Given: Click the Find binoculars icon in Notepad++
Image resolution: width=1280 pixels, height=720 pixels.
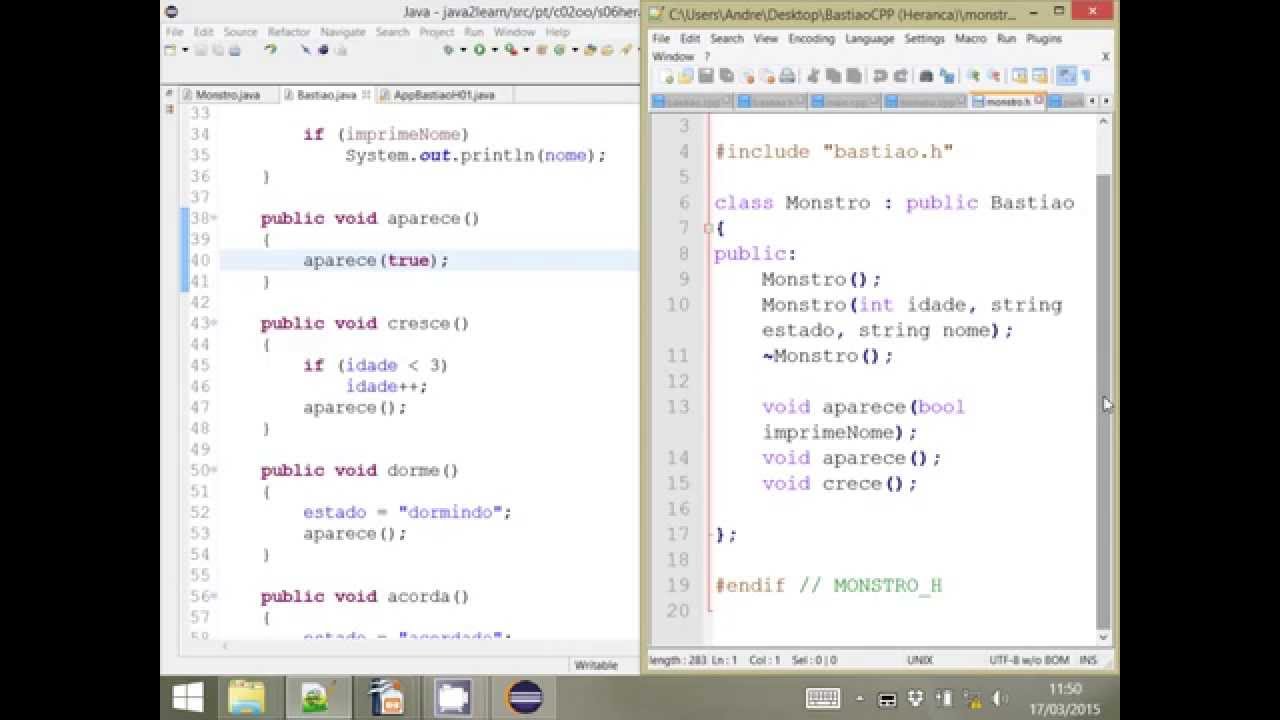Looking at the screenshot, I should (x=926, y=76).
